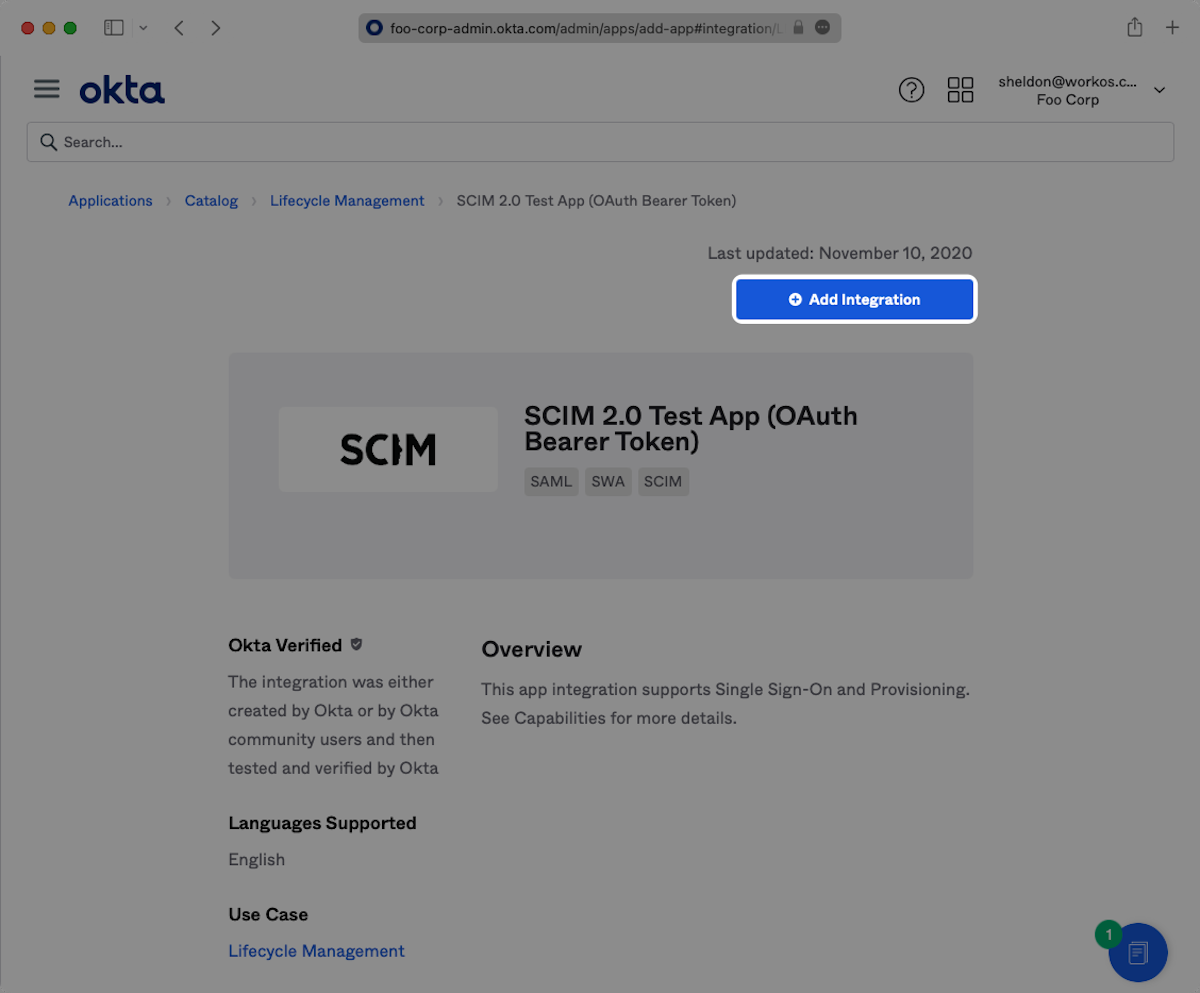1200x993 pixels.
Task: Open the Okta hamburger navigation menu
Action: 47,90
